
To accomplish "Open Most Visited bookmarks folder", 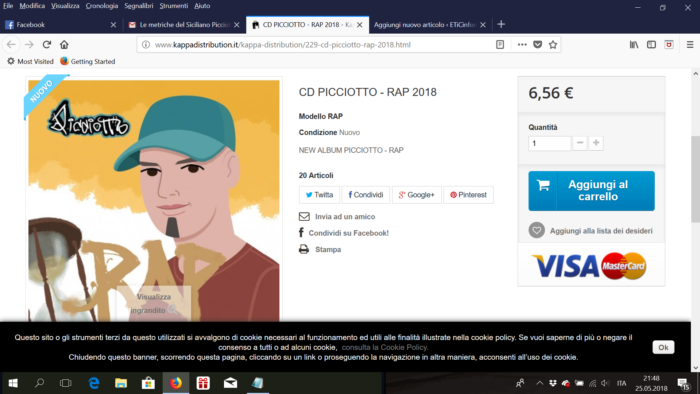I will tap(30, 62).
